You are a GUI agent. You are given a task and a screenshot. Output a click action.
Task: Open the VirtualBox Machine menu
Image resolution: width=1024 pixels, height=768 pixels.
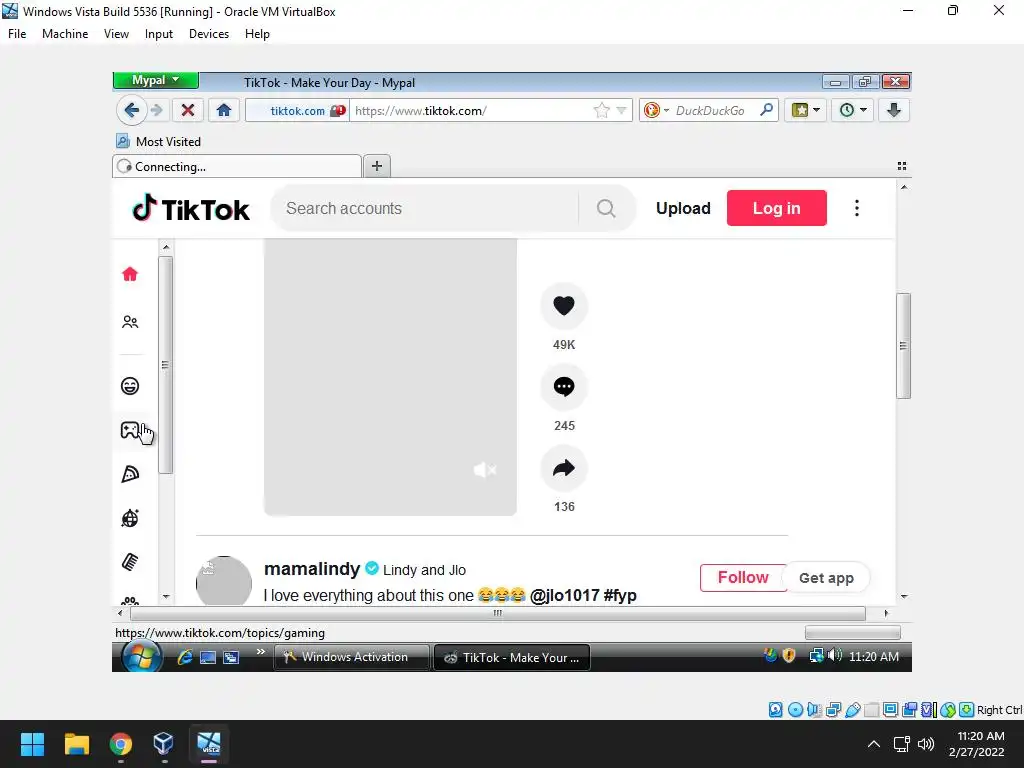(65, 34)
